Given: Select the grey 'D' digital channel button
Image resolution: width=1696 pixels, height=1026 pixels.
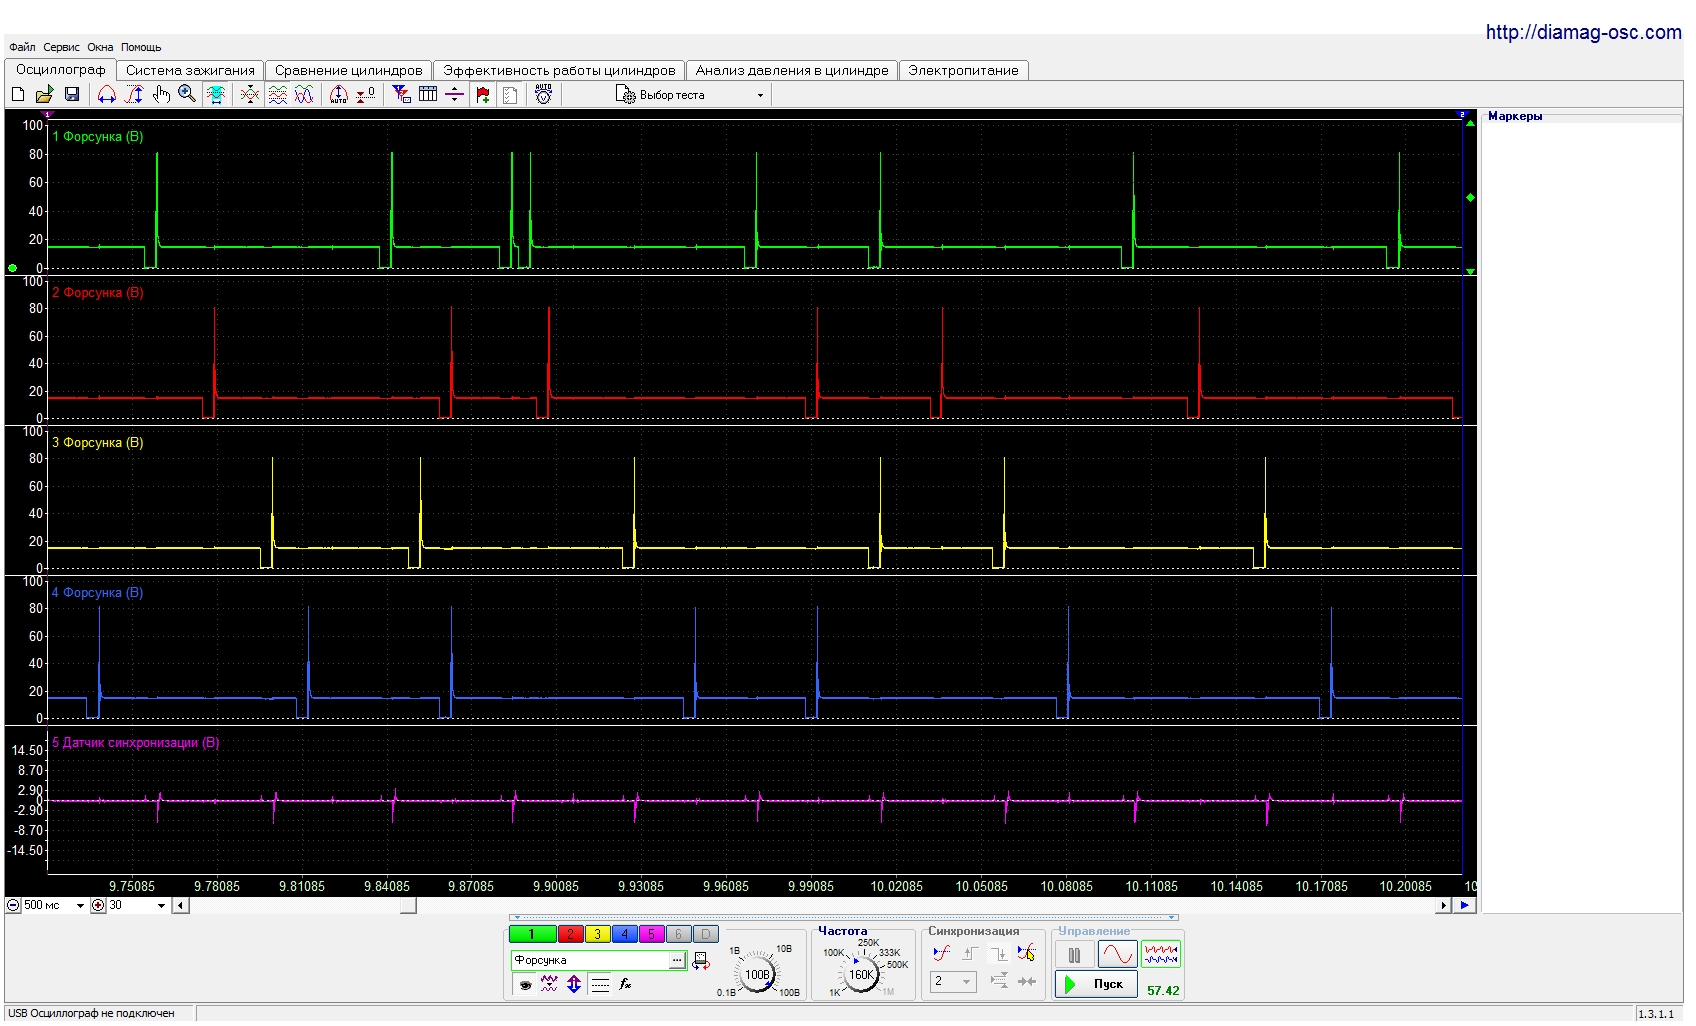Looking at the screenshot, I should click(x=705, y=934).
